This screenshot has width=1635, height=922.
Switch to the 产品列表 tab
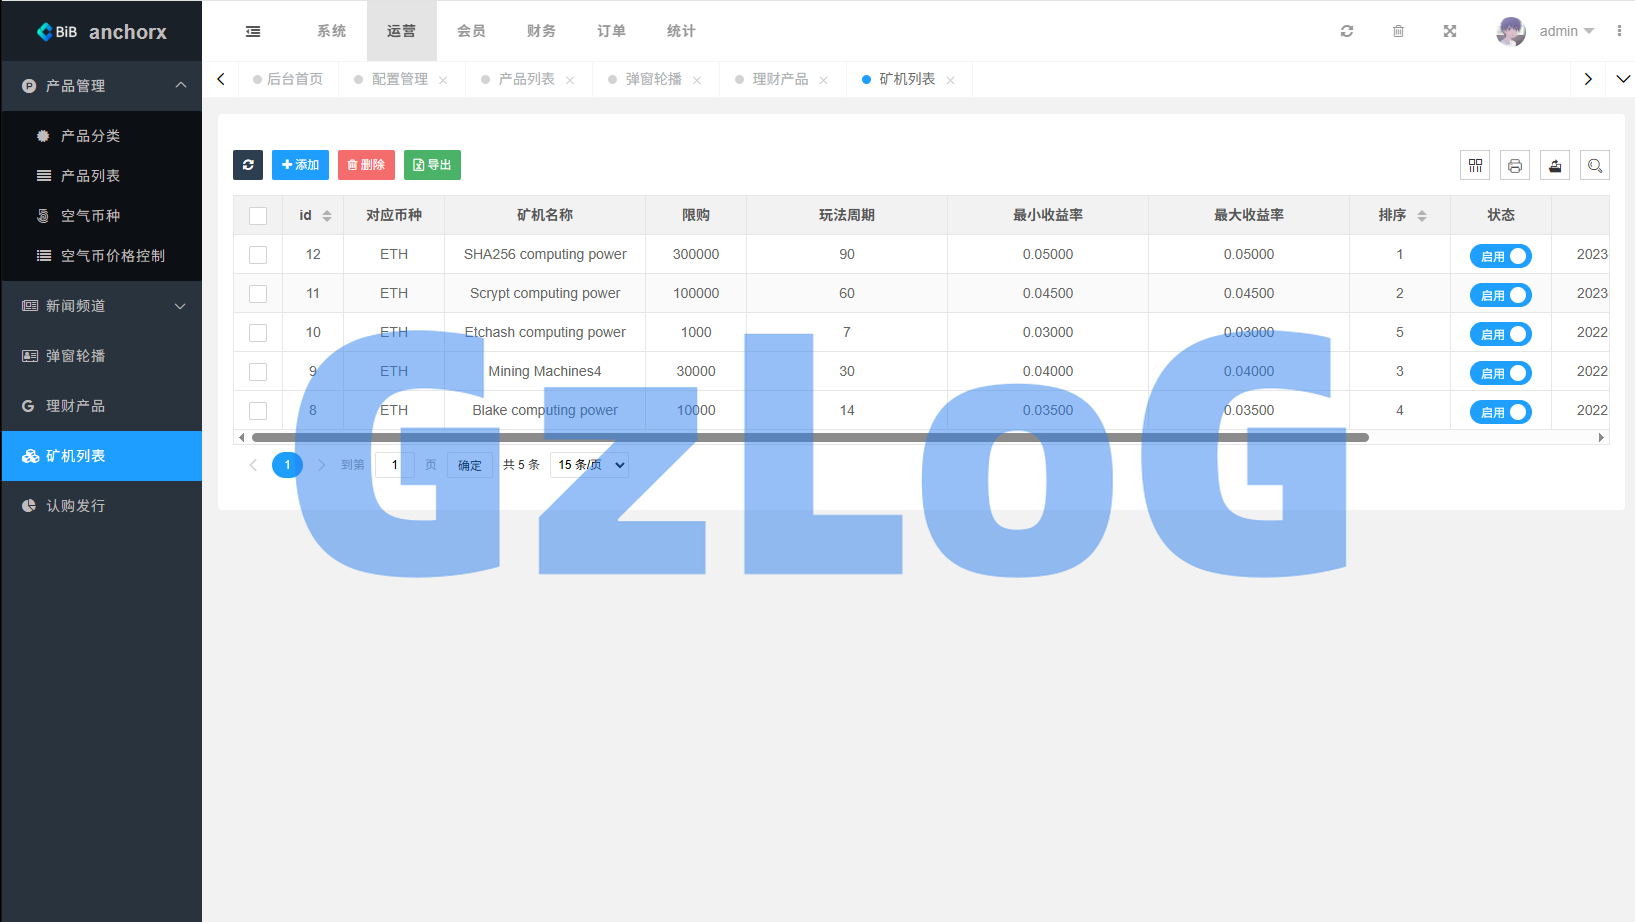coord(526,80)
